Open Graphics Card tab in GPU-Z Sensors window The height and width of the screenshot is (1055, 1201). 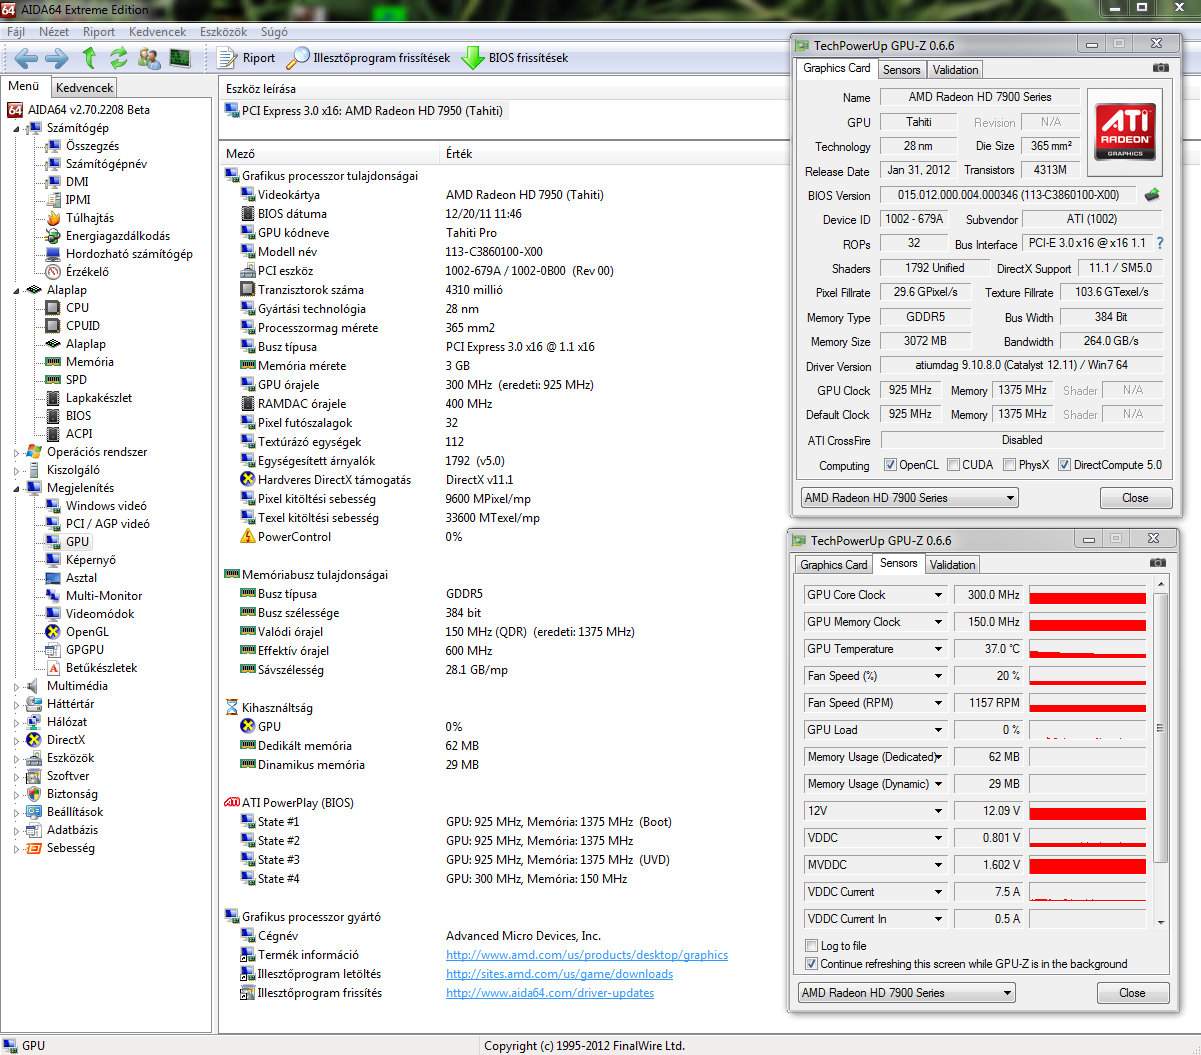pyautogui.click(x=833, y=565)
